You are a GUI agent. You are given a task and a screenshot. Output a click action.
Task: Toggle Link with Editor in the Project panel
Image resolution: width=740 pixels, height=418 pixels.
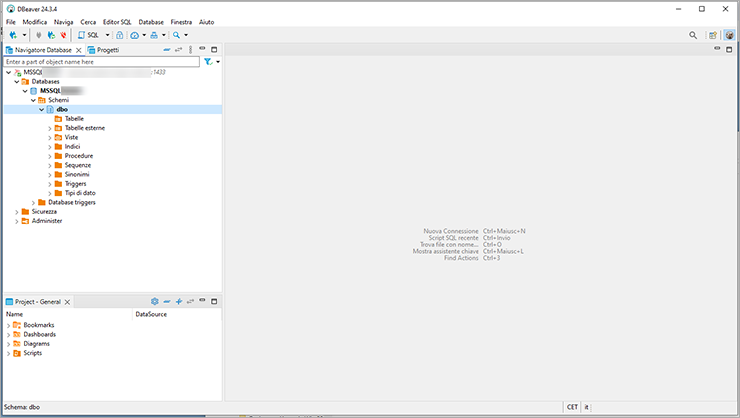point(191,301)
